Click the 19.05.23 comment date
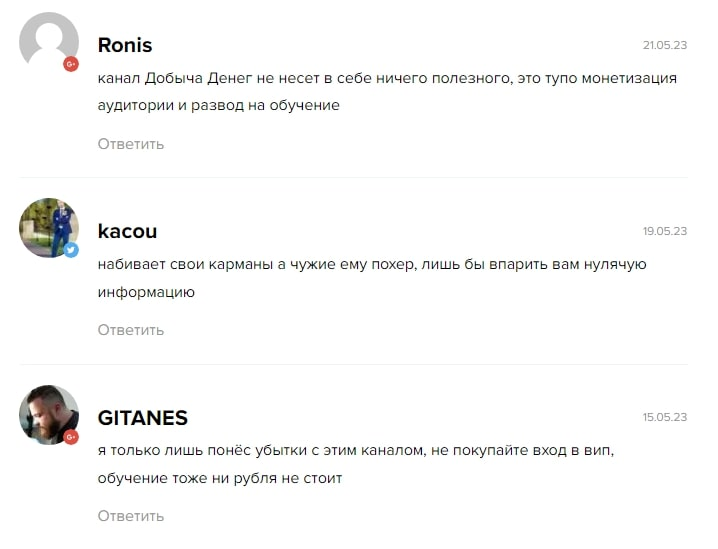This screenshot has width=718, height=549. (664, 231)
